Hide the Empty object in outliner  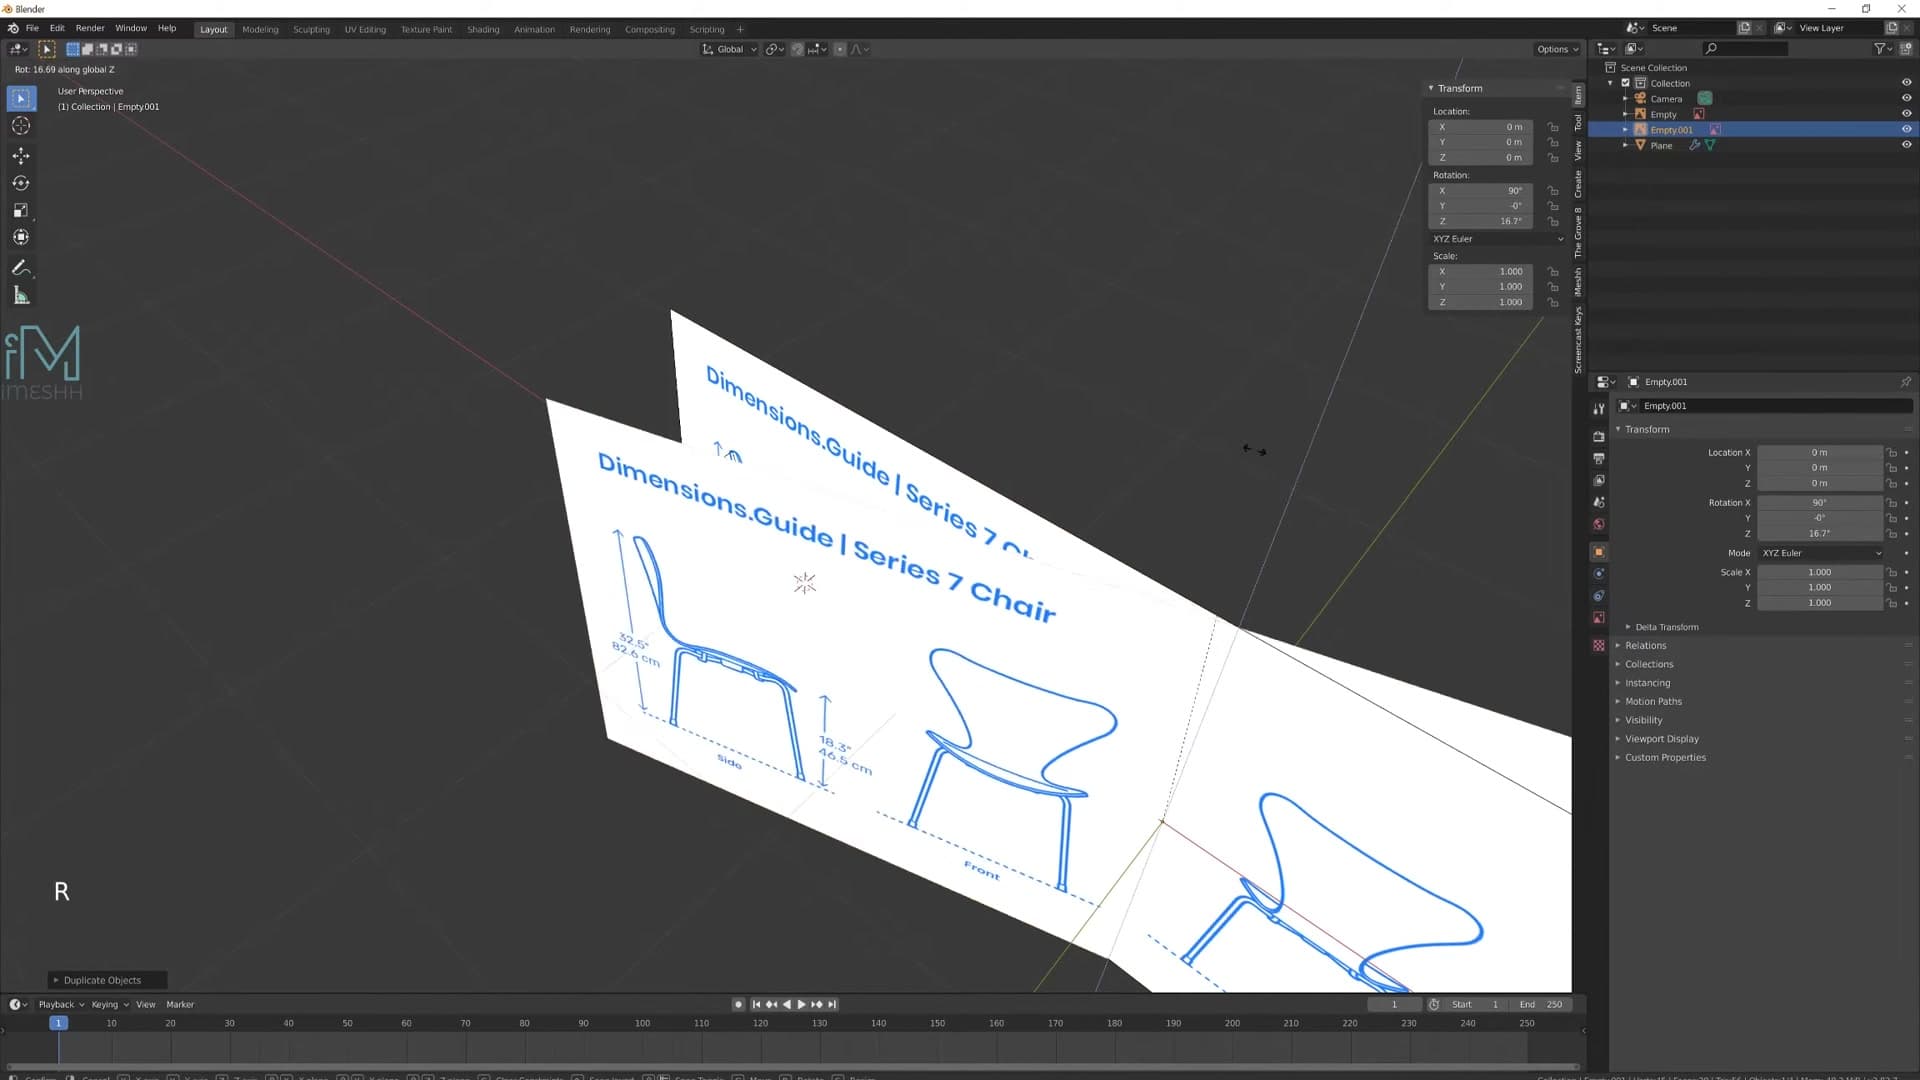click(x=1906, y=114)
